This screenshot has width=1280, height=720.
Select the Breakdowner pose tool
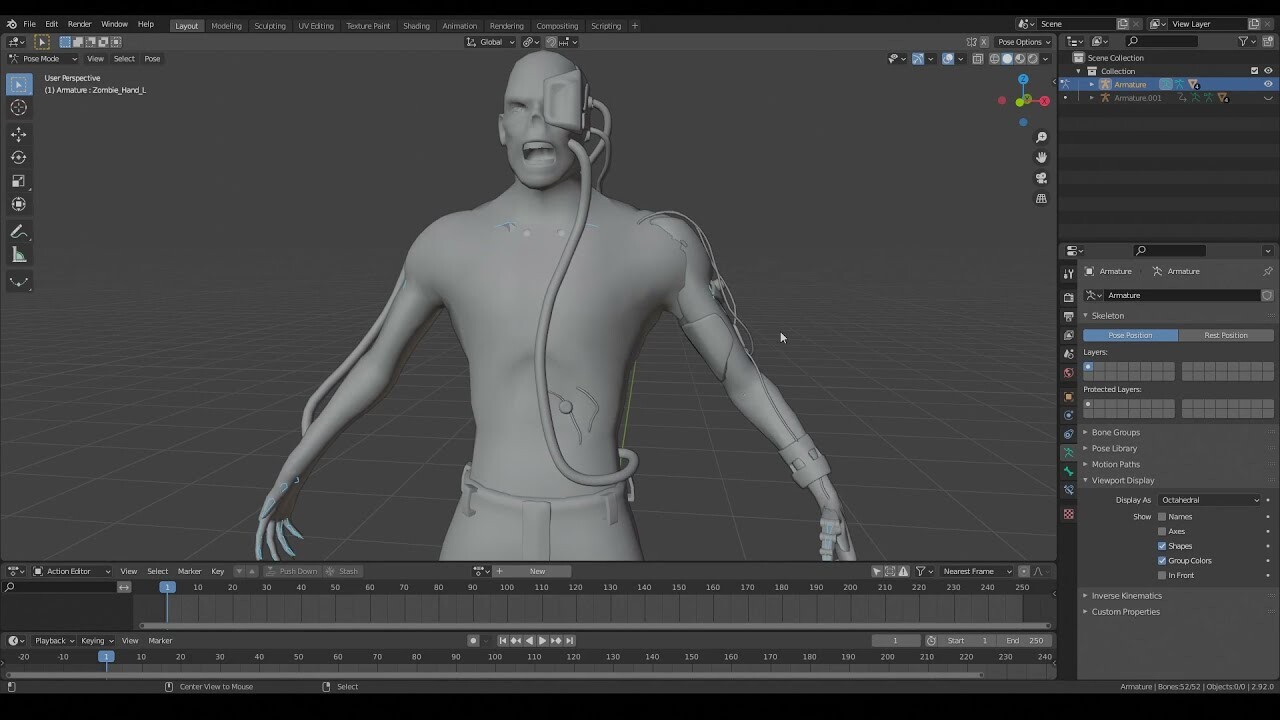(19, 282)
